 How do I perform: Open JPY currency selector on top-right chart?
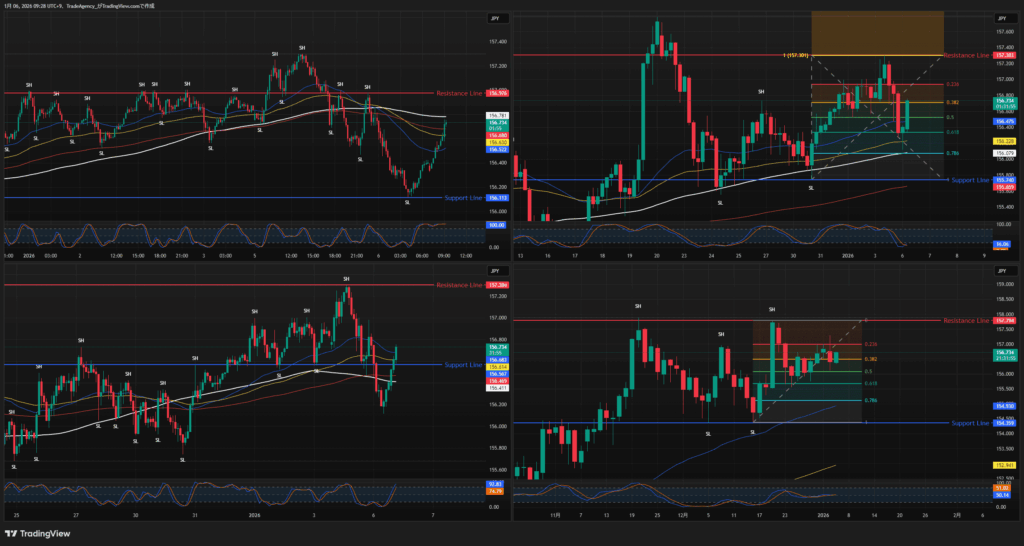point(1001,19)
